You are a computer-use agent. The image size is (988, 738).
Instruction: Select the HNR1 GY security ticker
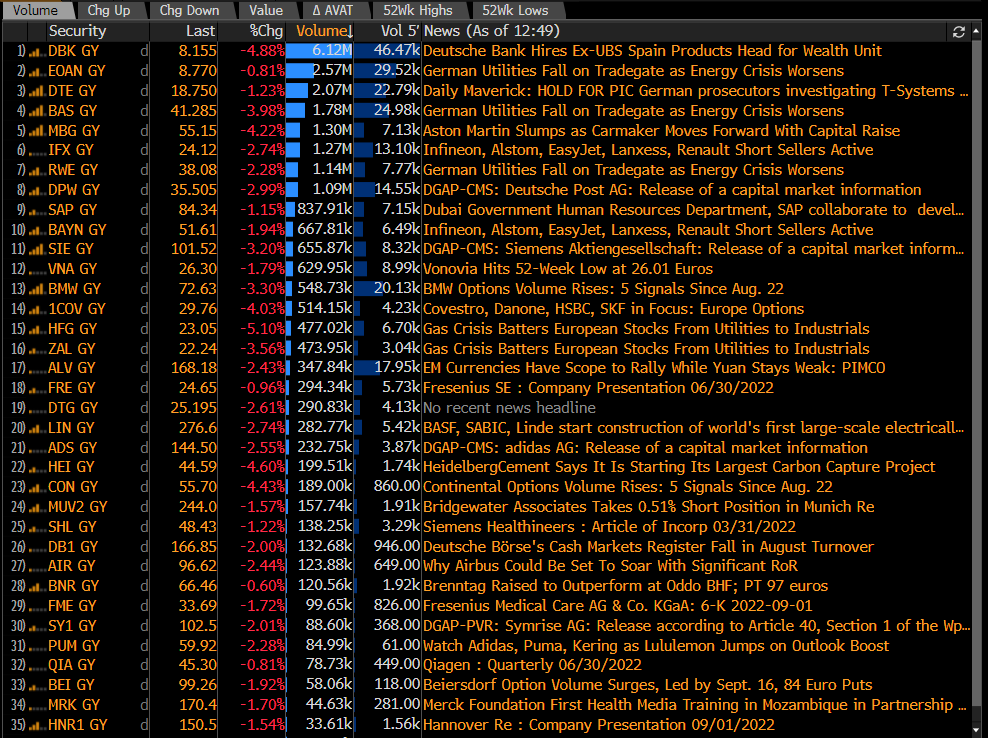(x=78, y=725)
